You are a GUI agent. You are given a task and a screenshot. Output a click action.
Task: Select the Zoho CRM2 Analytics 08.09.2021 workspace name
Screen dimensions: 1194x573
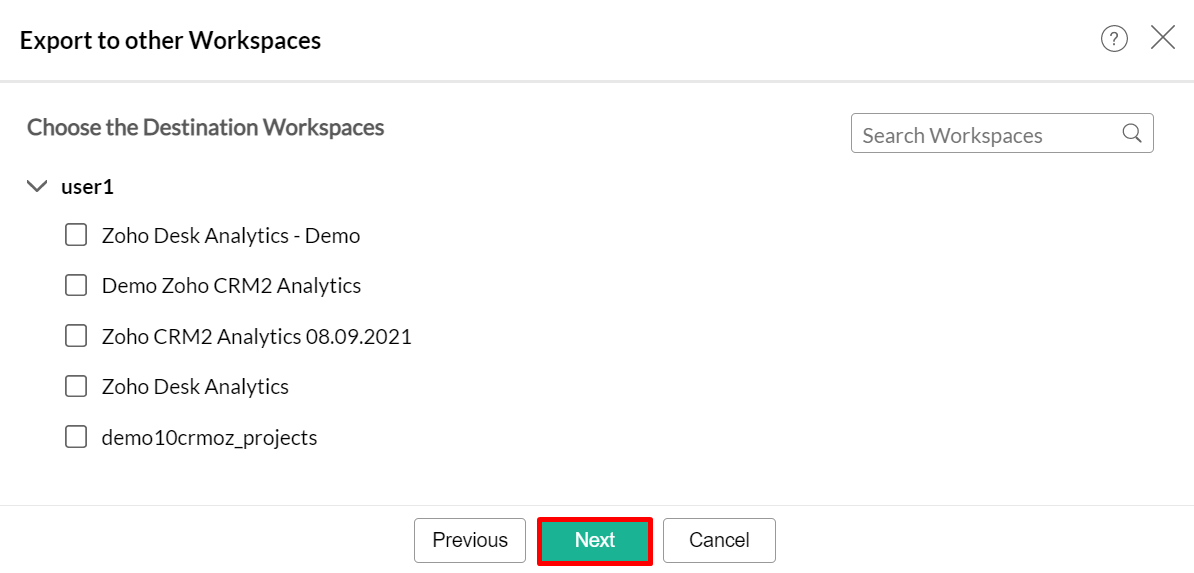(x=256, y=337)
